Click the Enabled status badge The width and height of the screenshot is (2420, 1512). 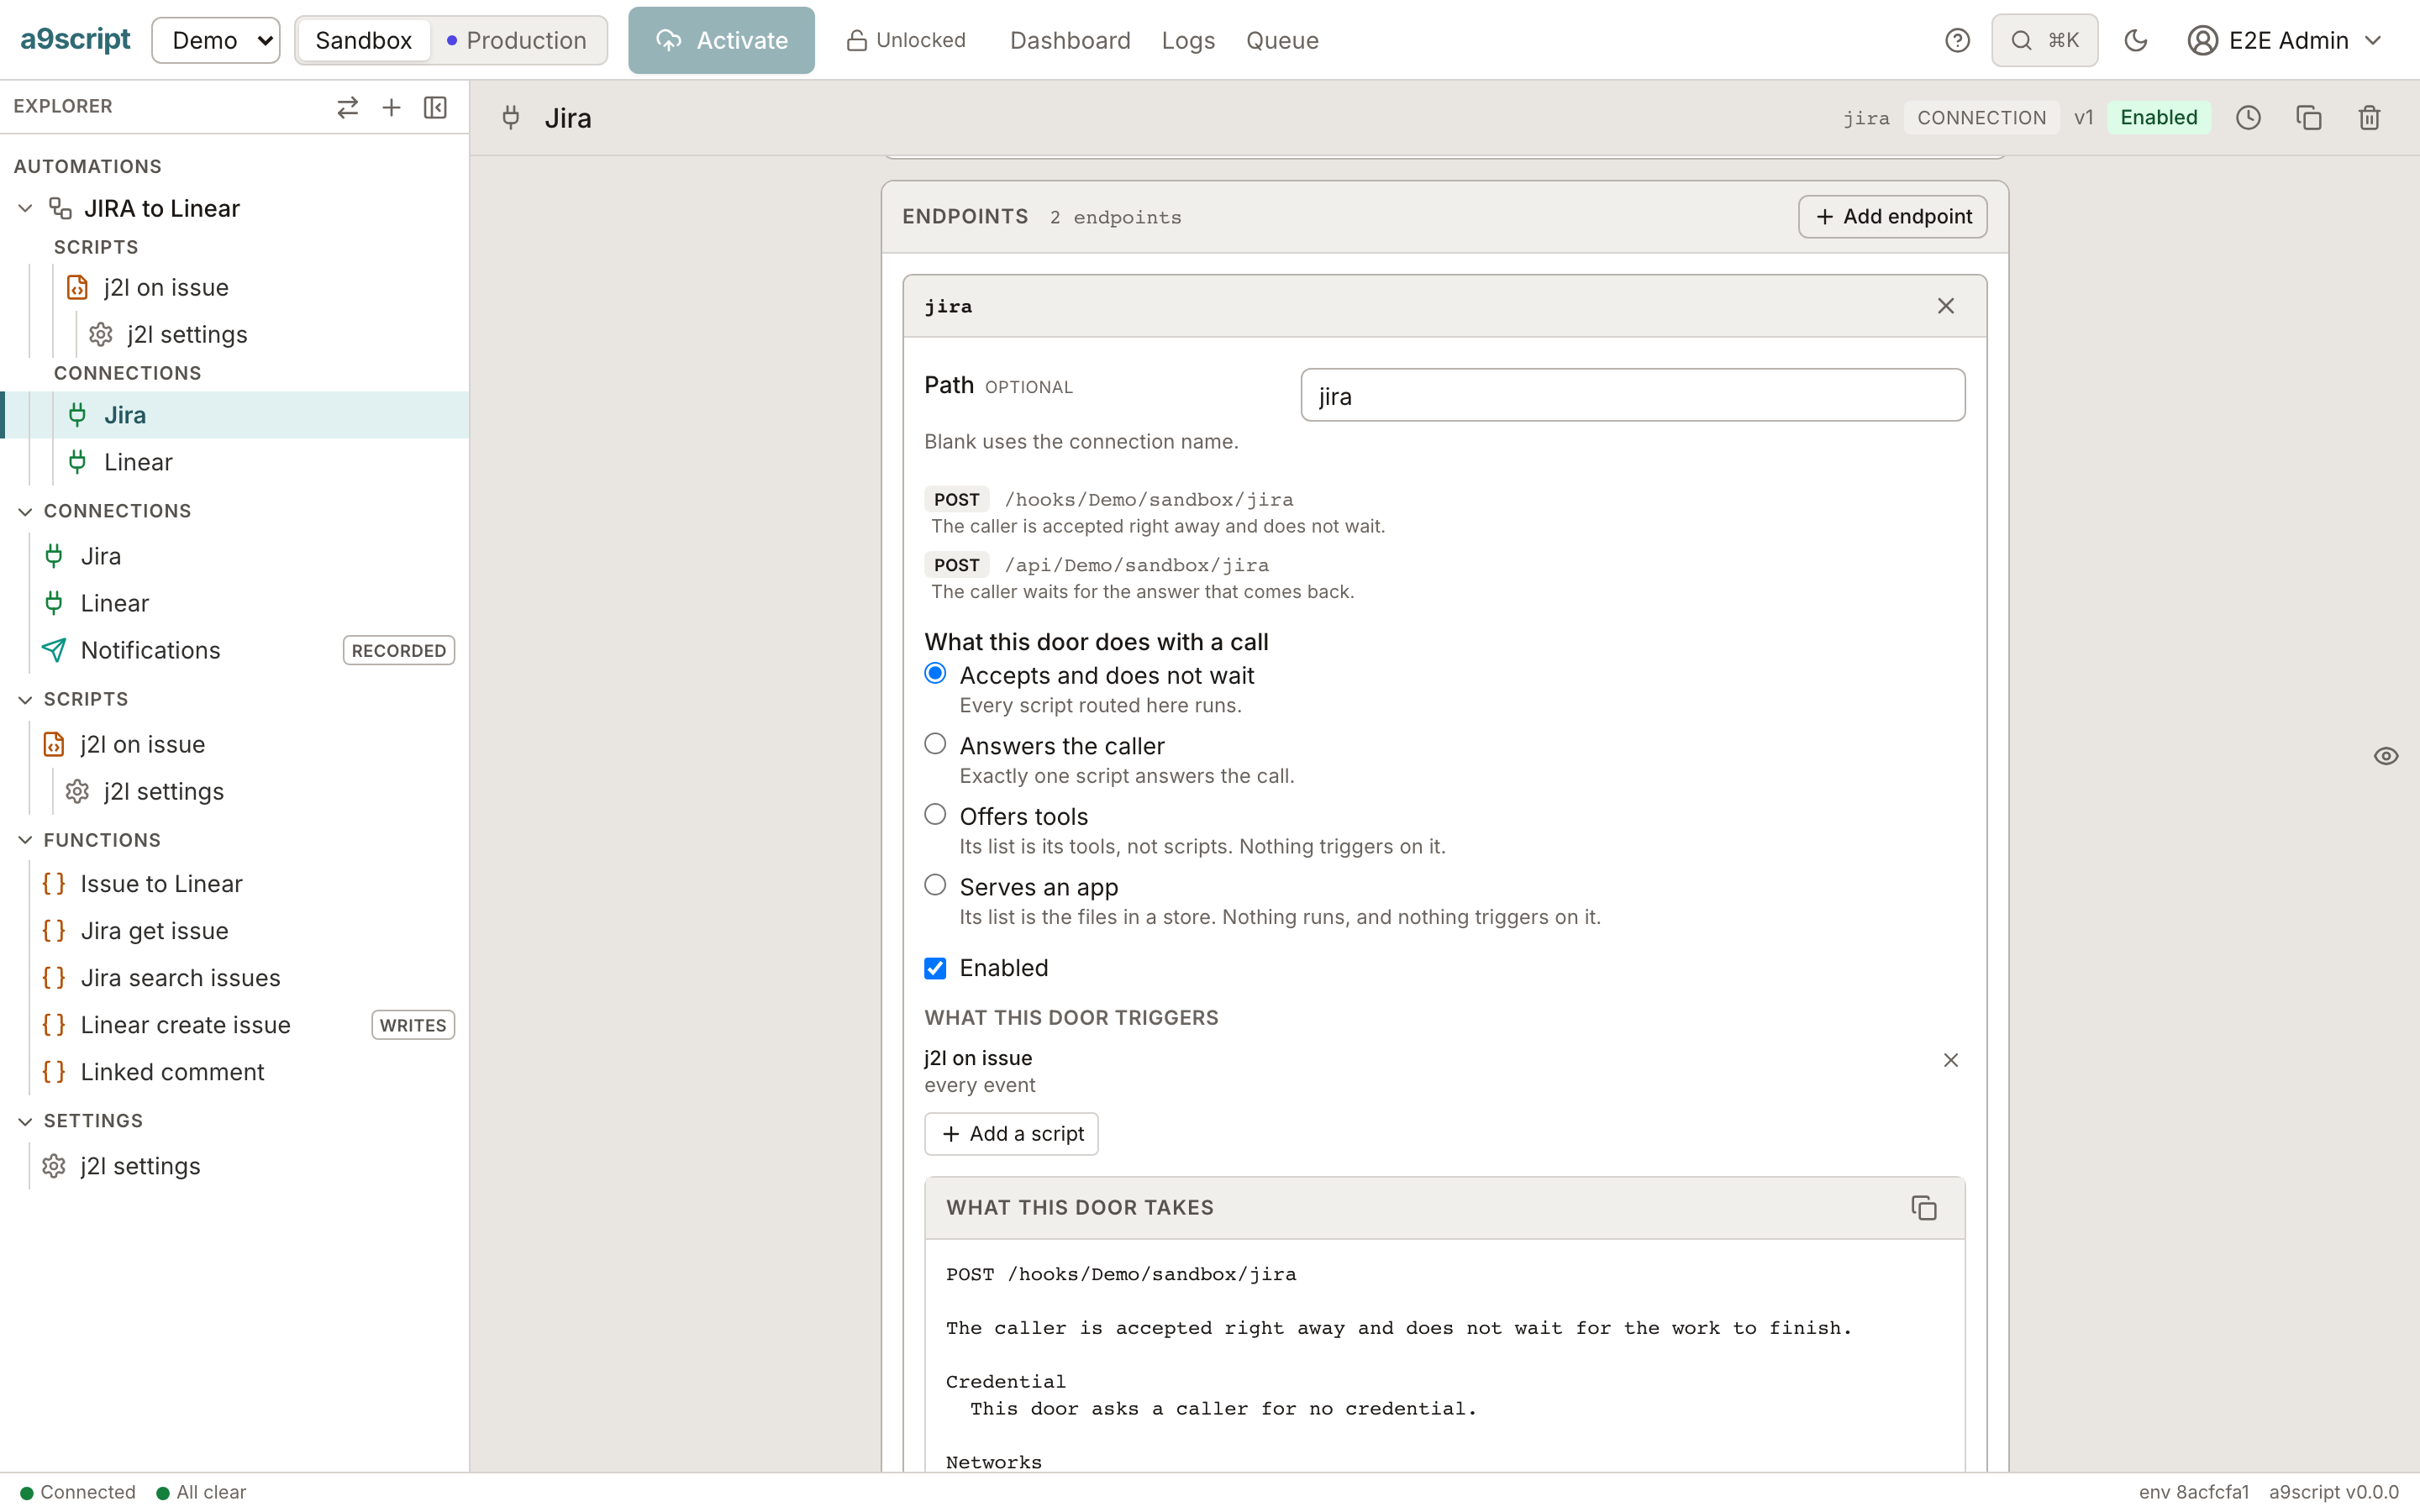pyautogui.click(x=2158, y=118)
